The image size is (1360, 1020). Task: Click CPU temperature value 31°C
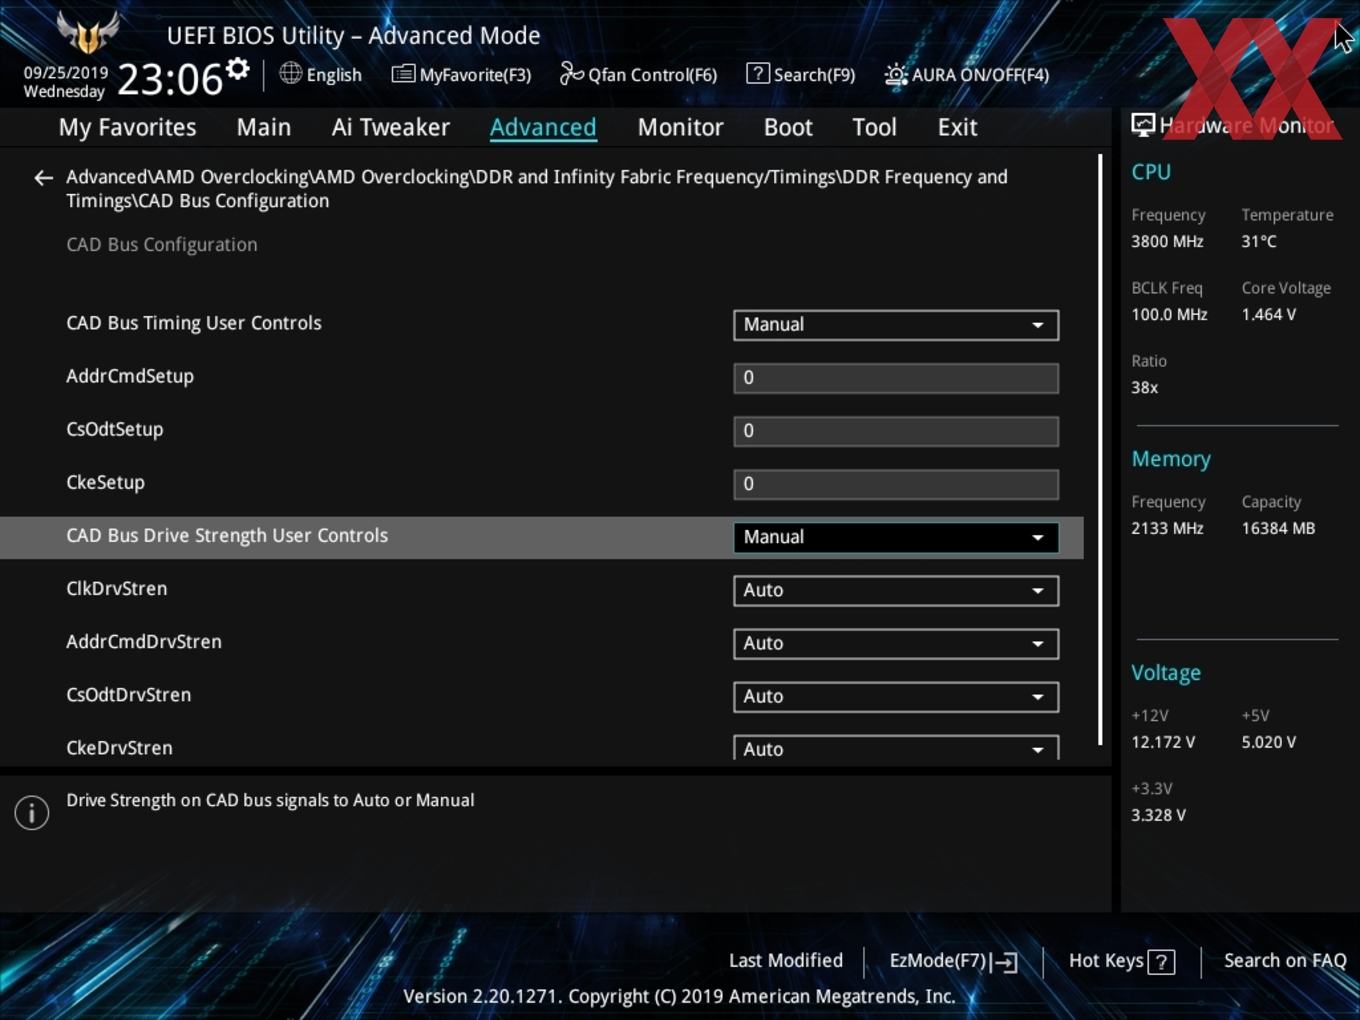click(1259, 242)
